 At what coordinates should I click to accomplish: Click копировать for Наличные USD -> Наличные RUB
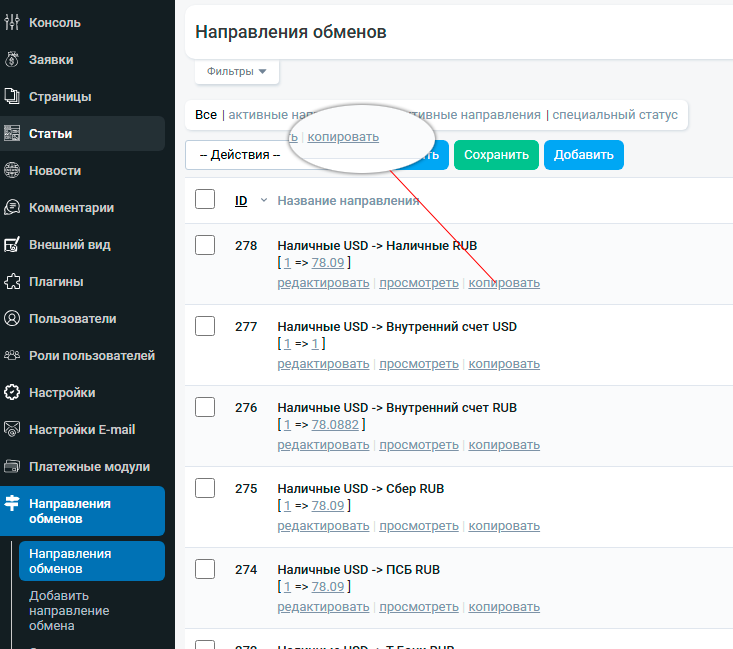(x=504, y=283)
